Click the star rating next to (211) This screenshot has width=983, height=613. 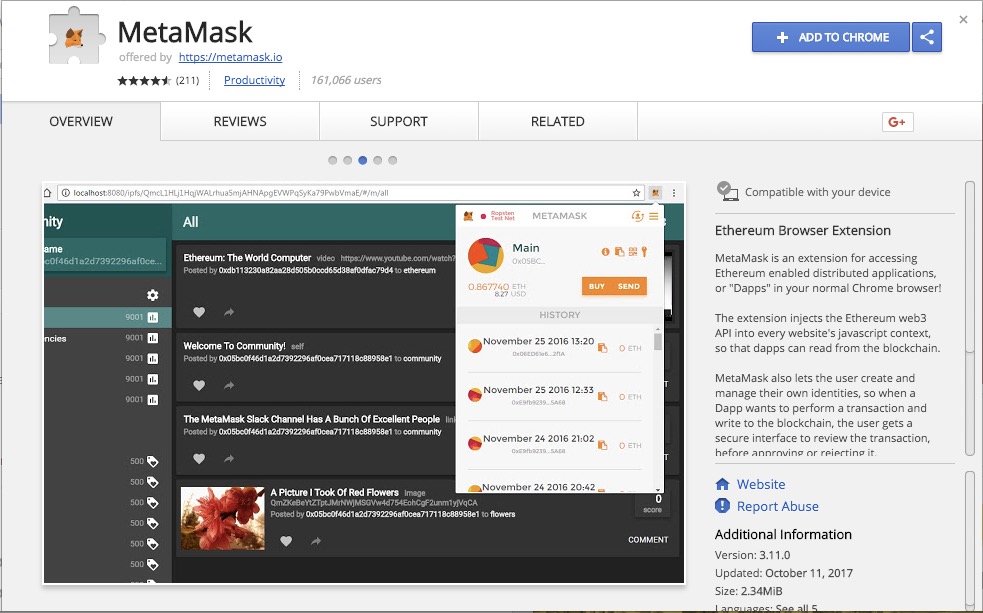click(144, 81)
